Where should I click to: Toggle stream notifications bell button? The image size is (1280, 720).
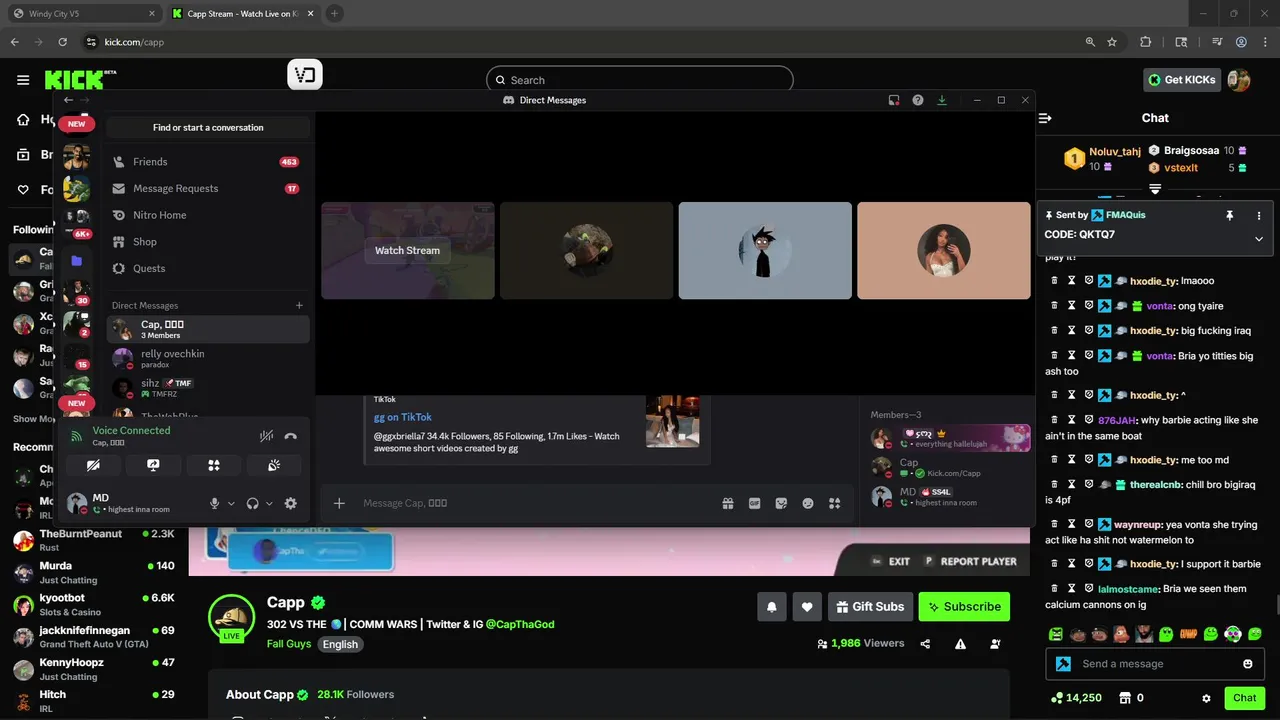(x=772, y=606)
